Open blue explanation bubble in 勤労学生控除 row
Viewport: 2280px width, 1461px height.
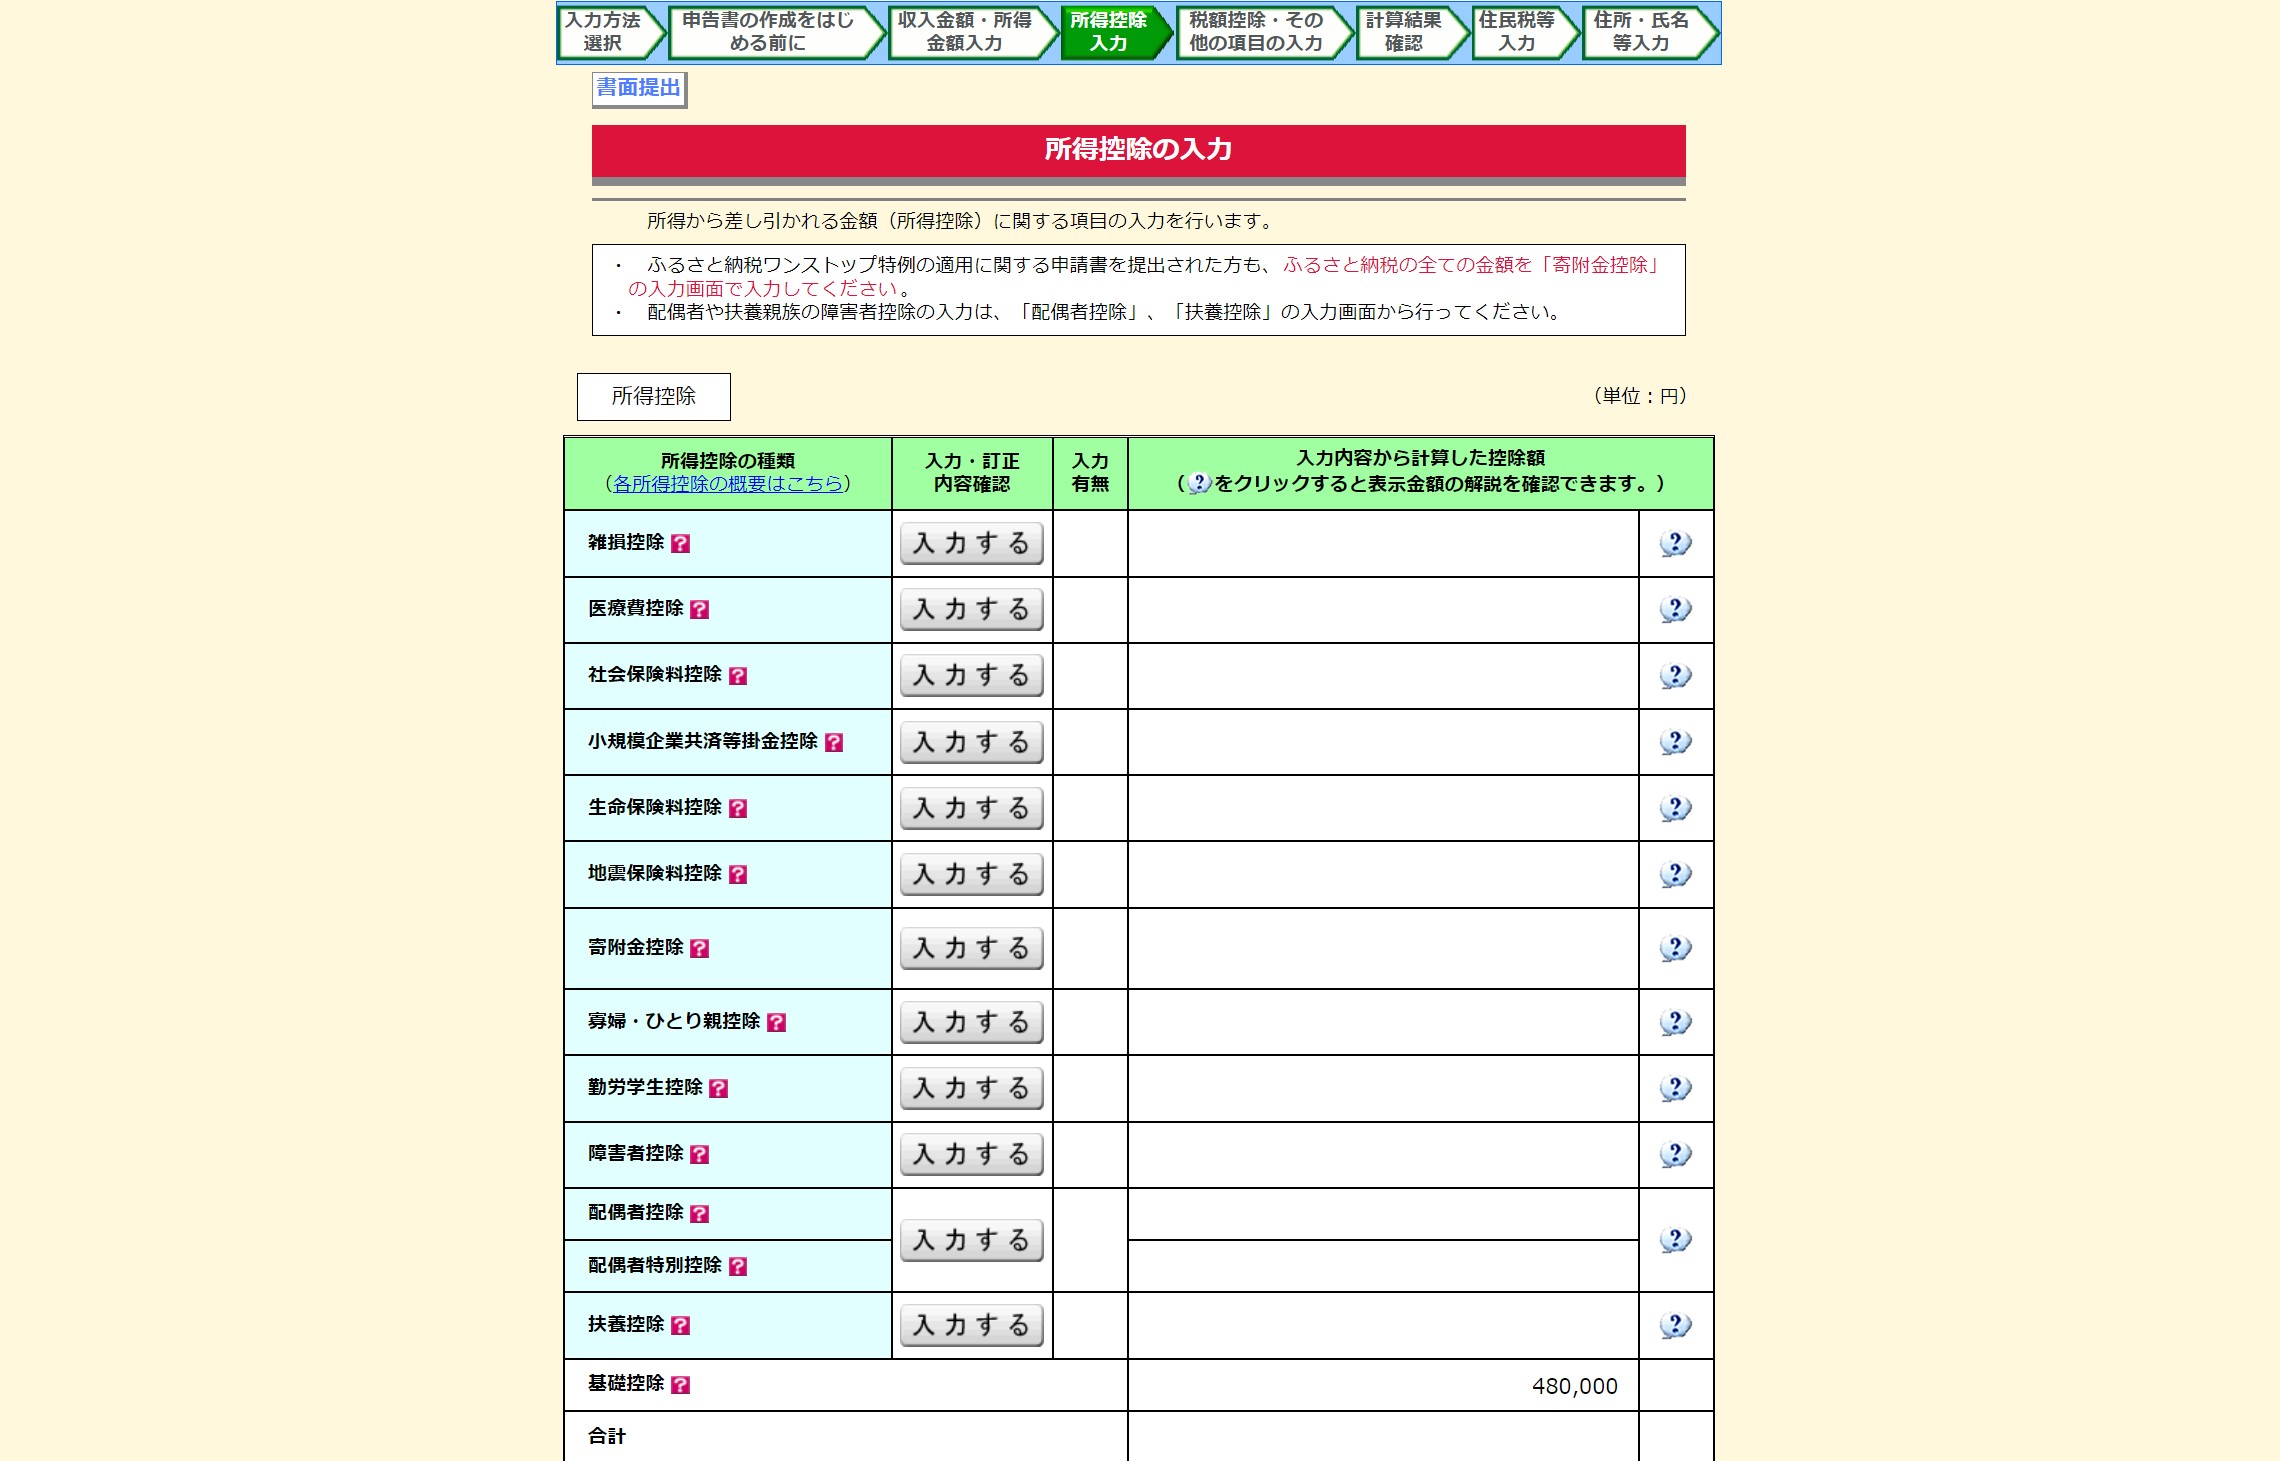point(1675,1088)
